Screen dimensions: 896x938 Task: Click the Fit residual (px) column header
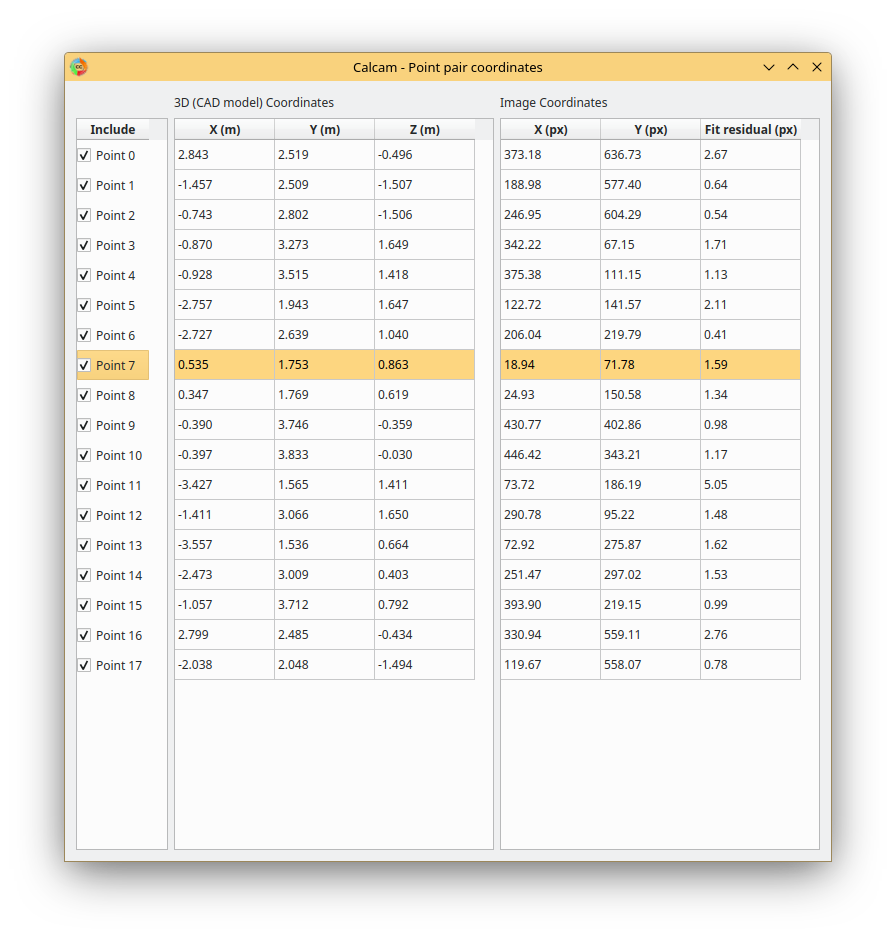(749, 129)
